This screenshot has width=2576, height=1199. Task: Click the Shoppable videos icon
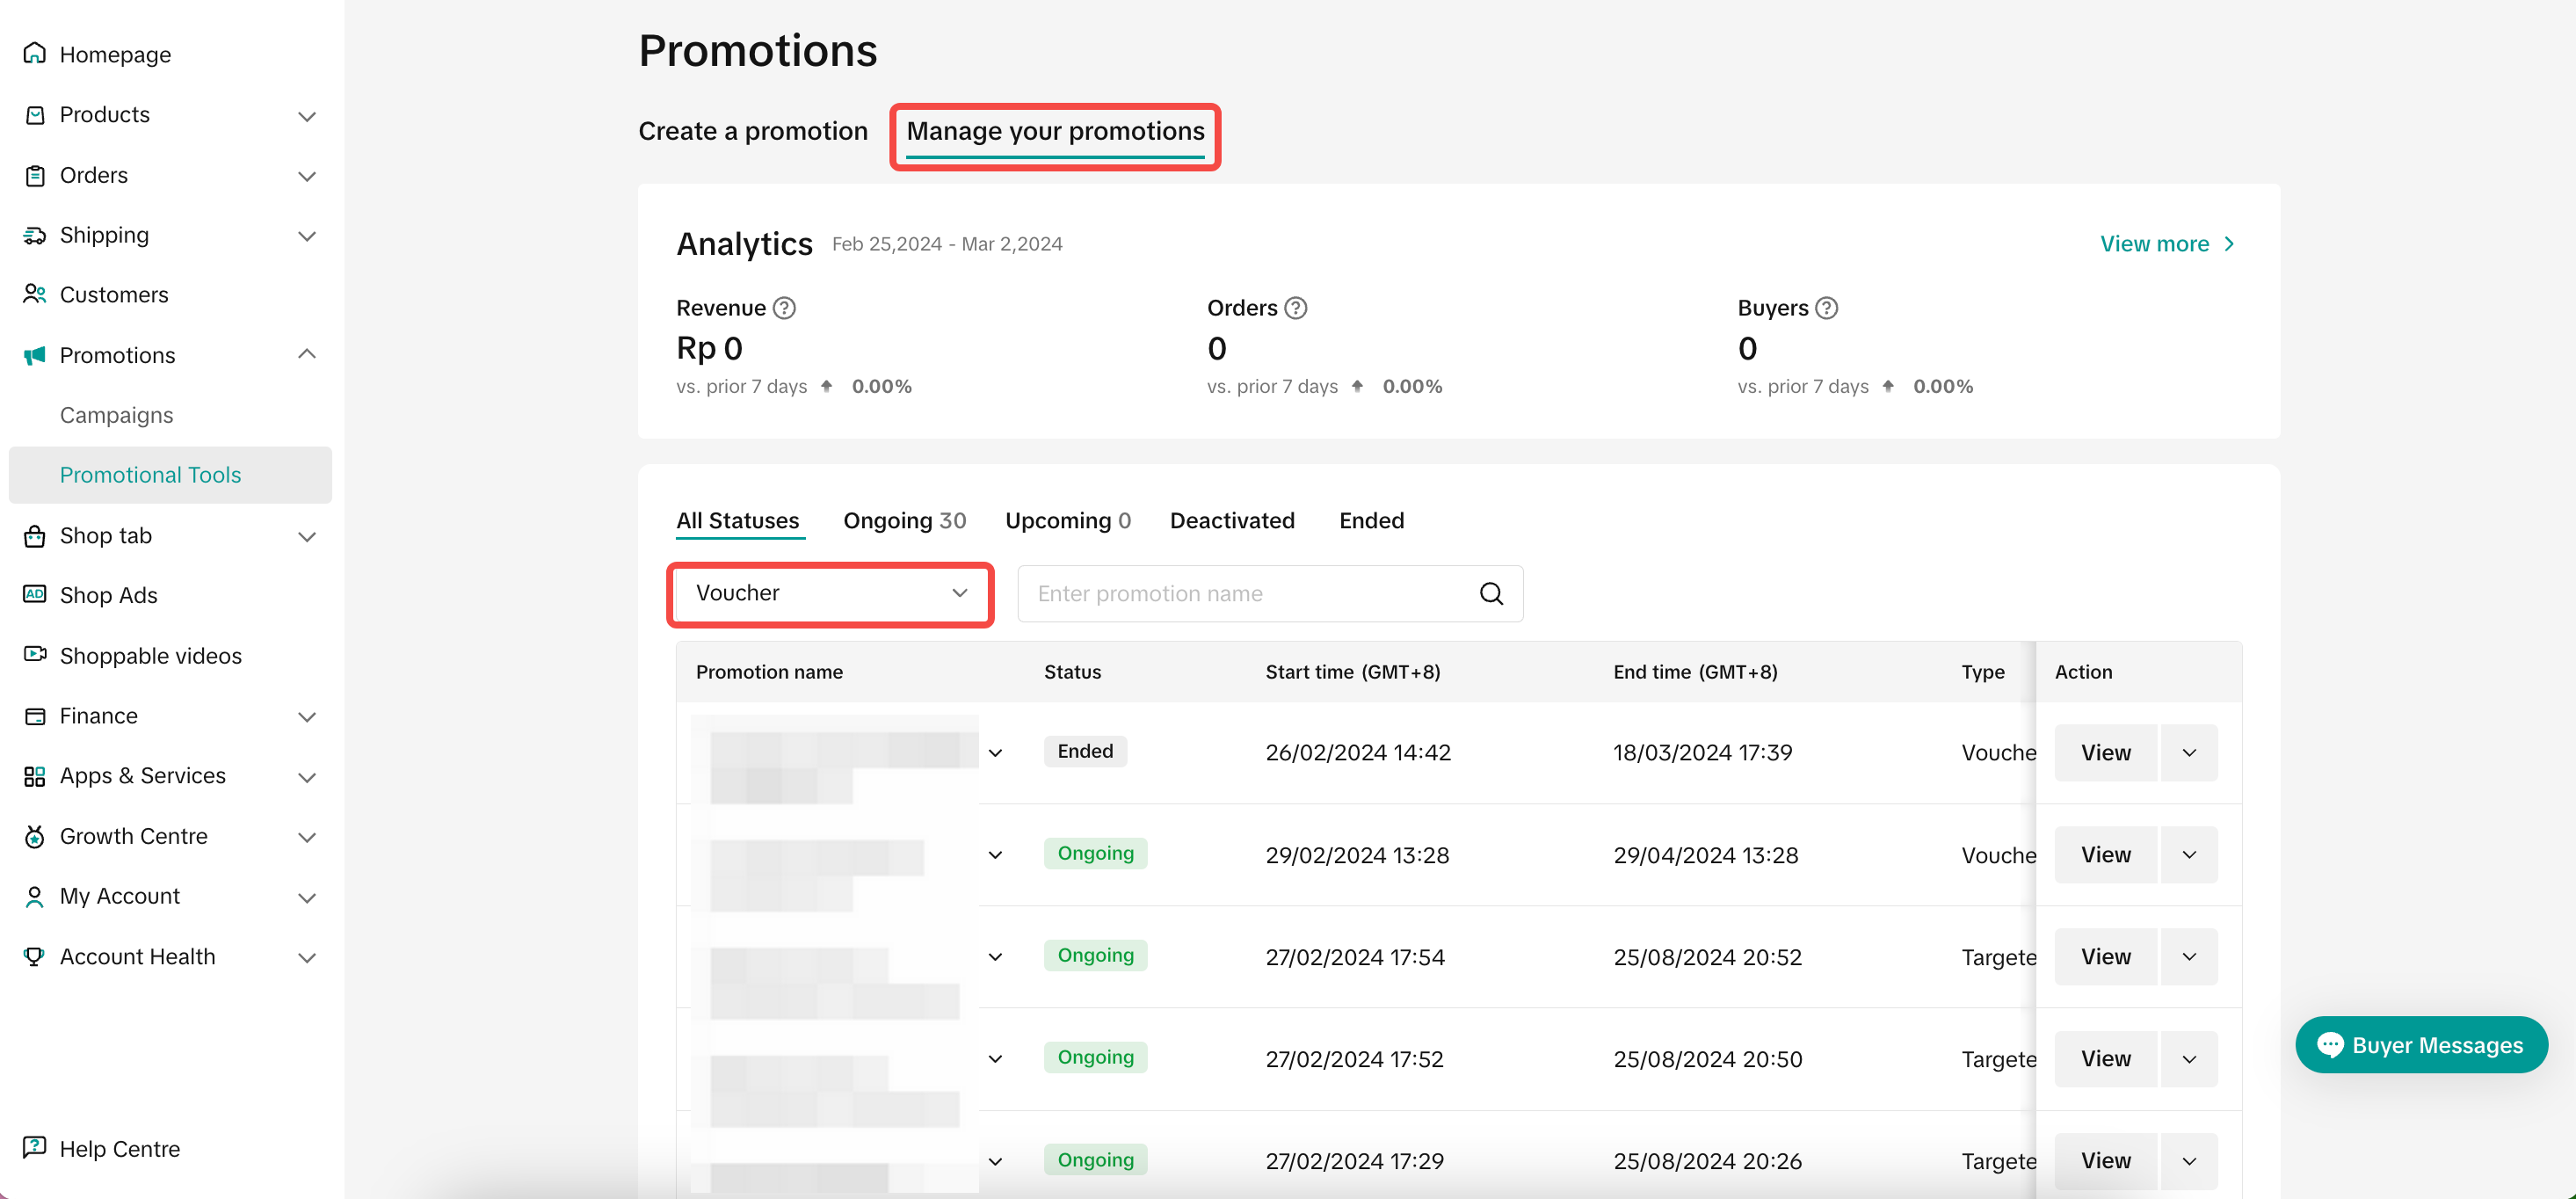[x=35, y=655]
